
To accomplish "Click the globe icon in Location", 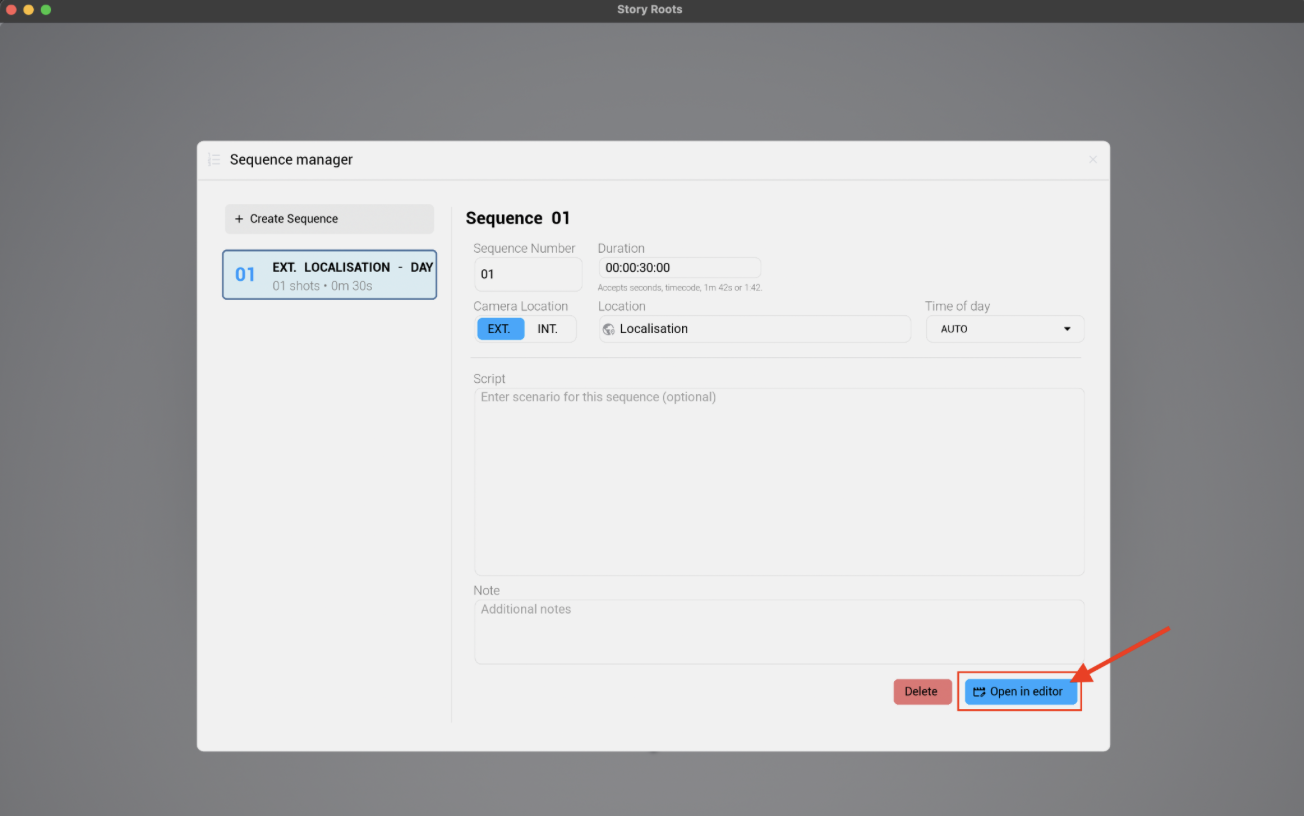I will [609, 329].
